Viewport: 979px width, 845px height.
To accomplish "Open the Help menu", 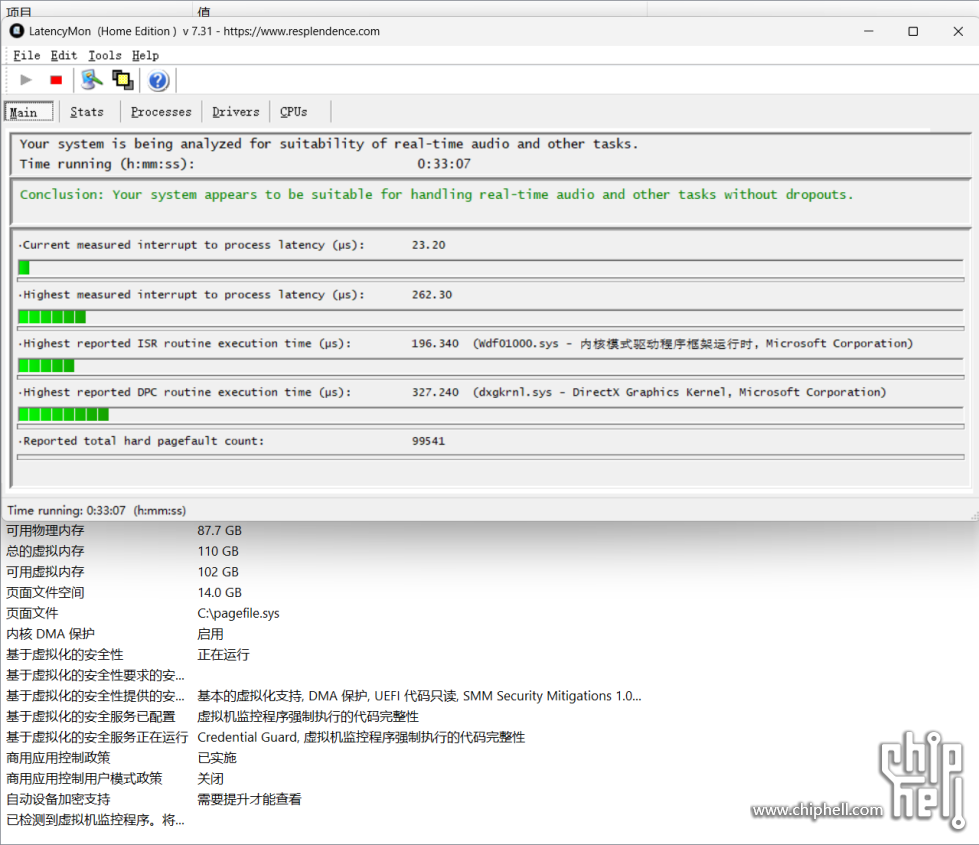I will [x=145, y=56].
